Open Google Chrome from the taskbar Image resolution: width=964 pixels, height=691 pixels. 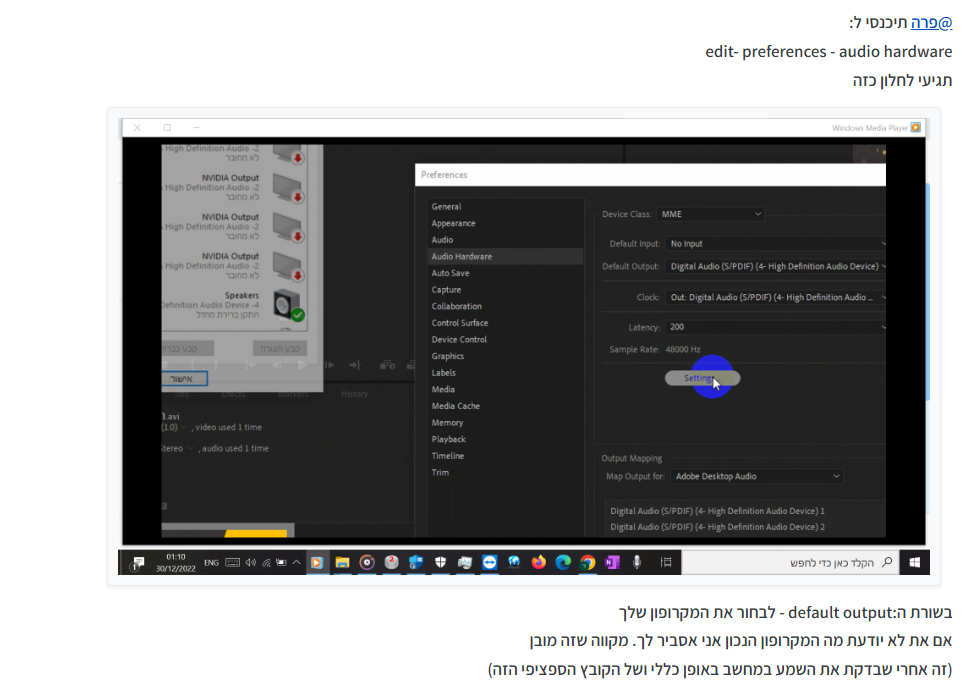pos(588,562)
